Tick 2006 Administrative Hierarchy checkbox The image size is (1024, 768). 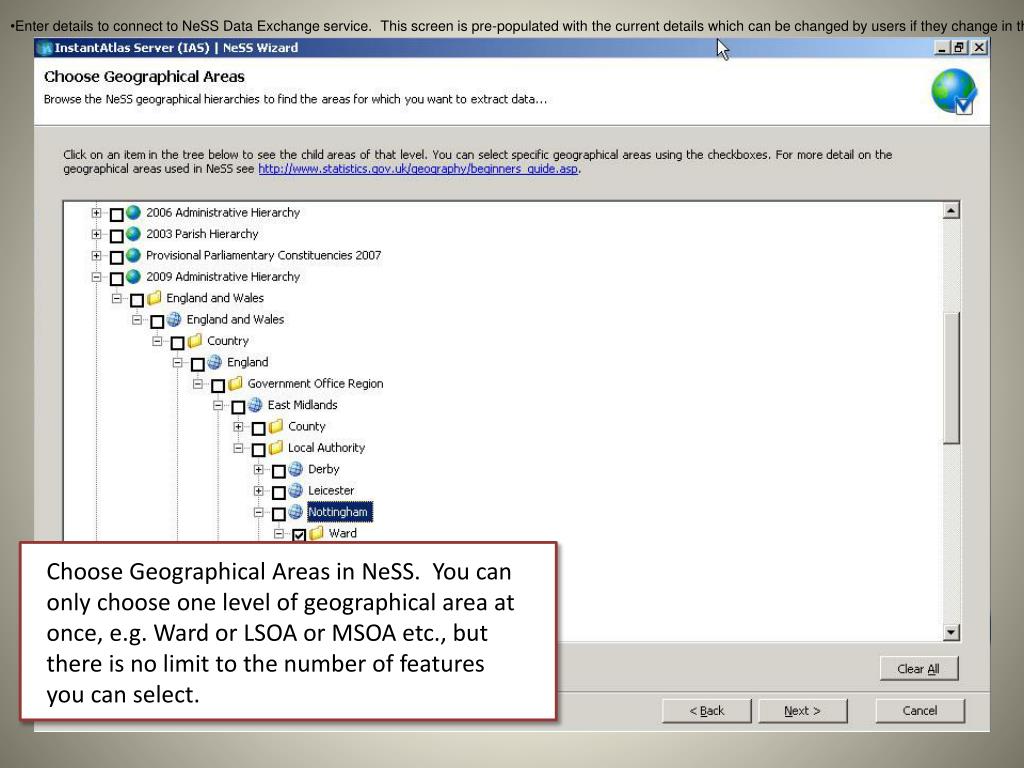(117, 214)
